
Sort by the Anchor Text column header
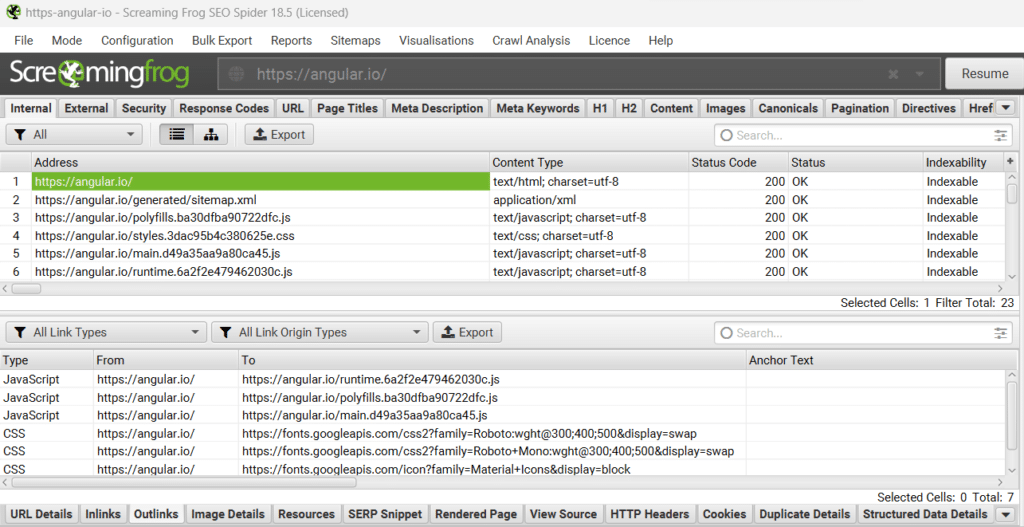coord(875,360)
